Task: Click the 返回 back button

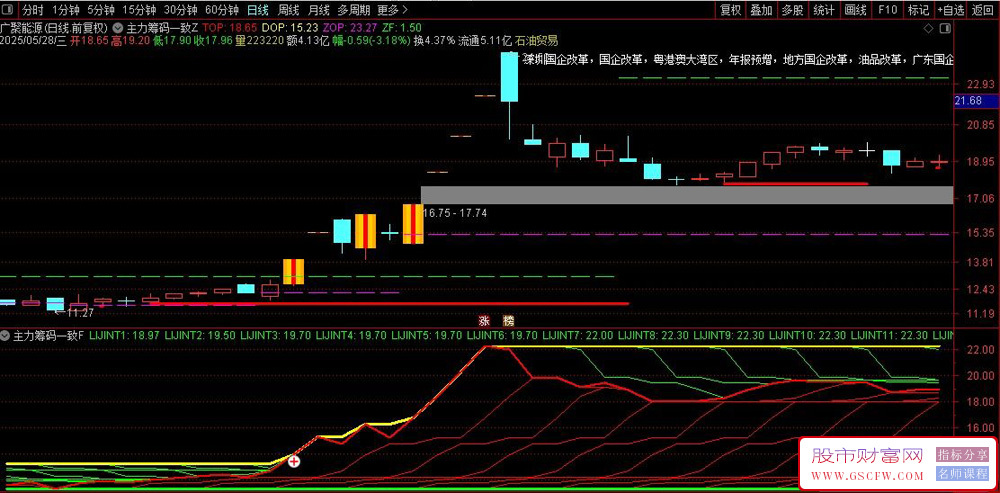Action: point(983,10)
